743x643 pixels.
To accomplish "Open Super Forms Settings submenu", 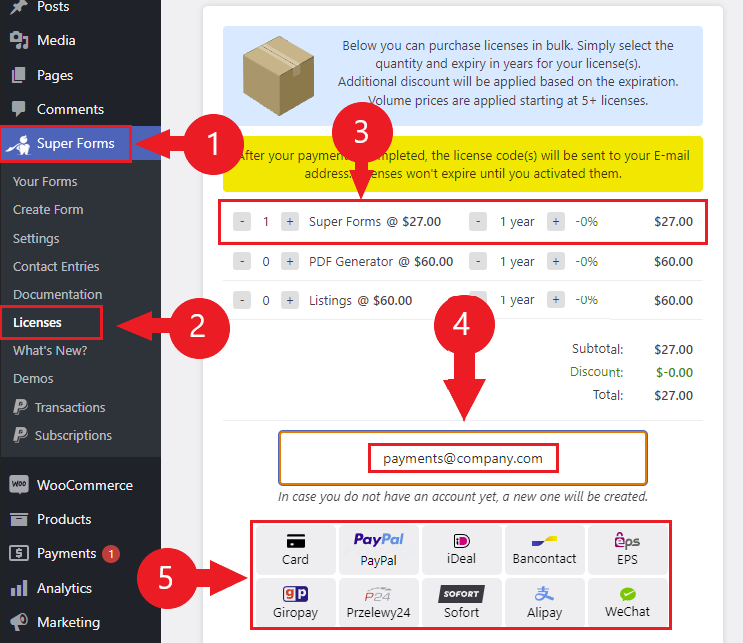I will [x=36, y=238].
